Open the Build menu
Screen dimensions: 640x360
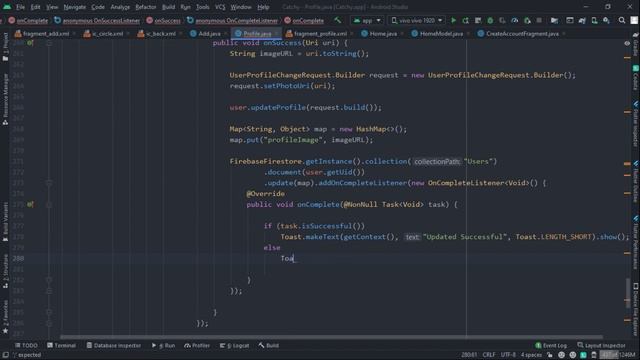pos(168,7)
